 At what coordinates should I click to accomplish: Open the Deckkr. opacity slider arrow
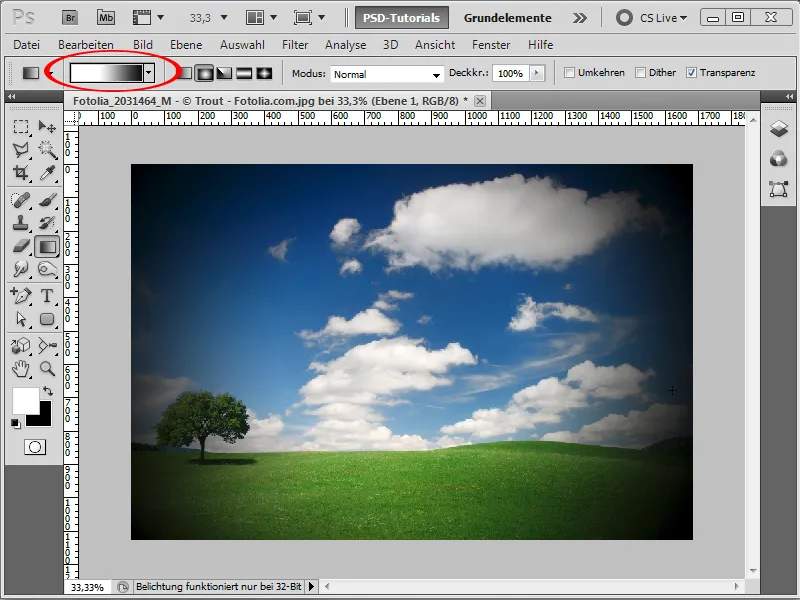pyautogui.click(x=536, y=73)
